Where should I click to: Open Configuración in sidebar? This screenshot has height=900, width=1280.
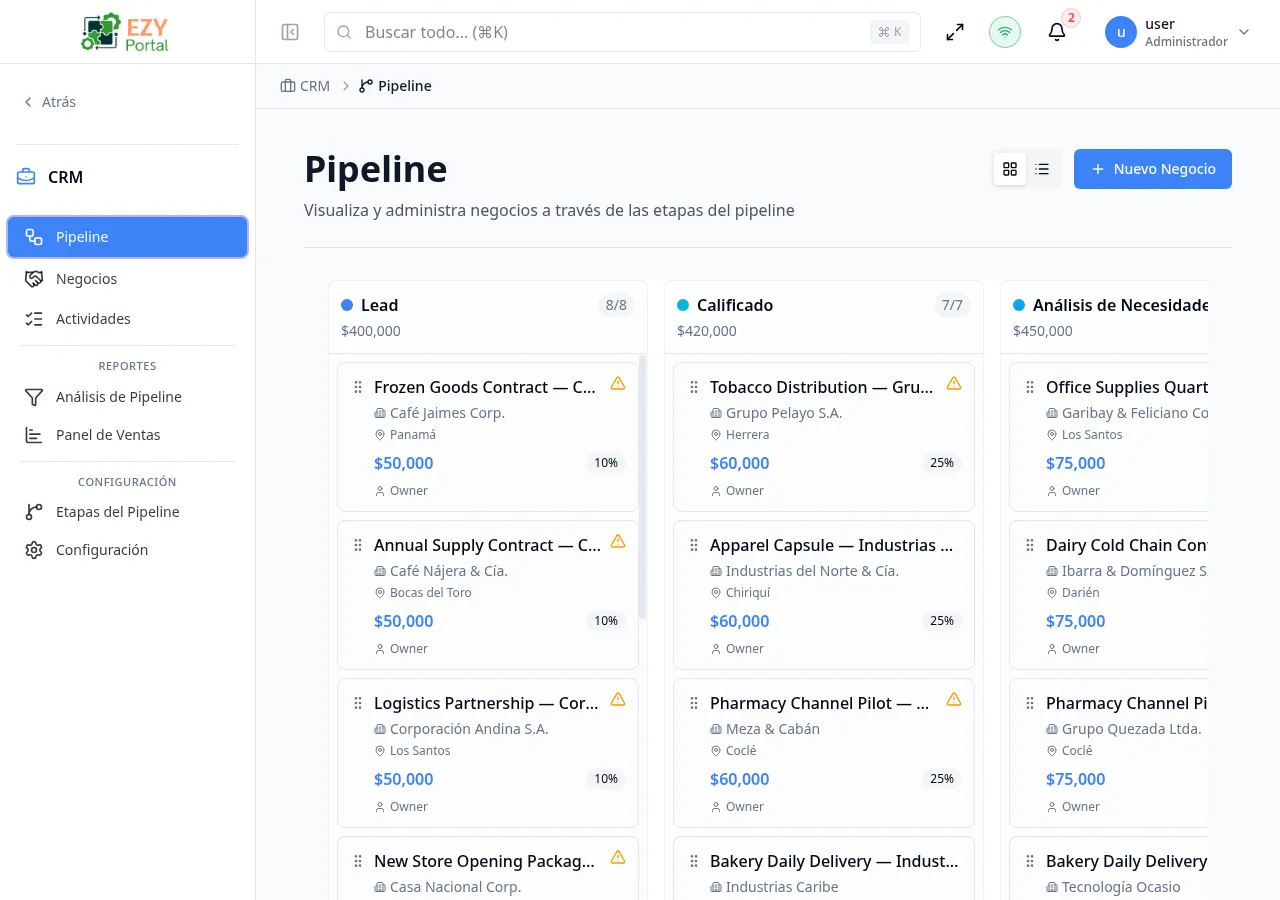coord(127,550)
